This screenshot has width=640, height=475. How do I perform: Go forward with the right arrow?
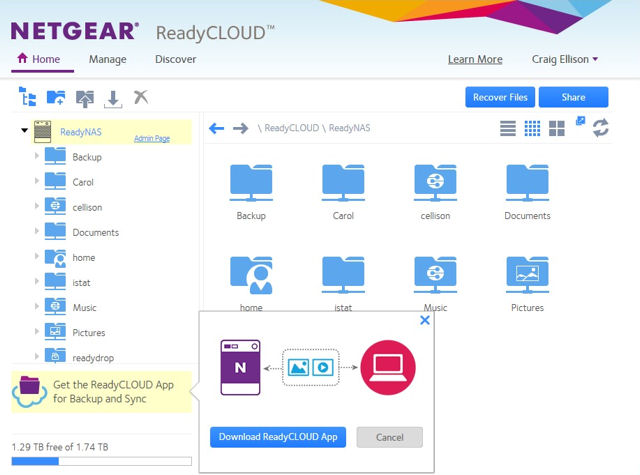(x=240, y=129)
